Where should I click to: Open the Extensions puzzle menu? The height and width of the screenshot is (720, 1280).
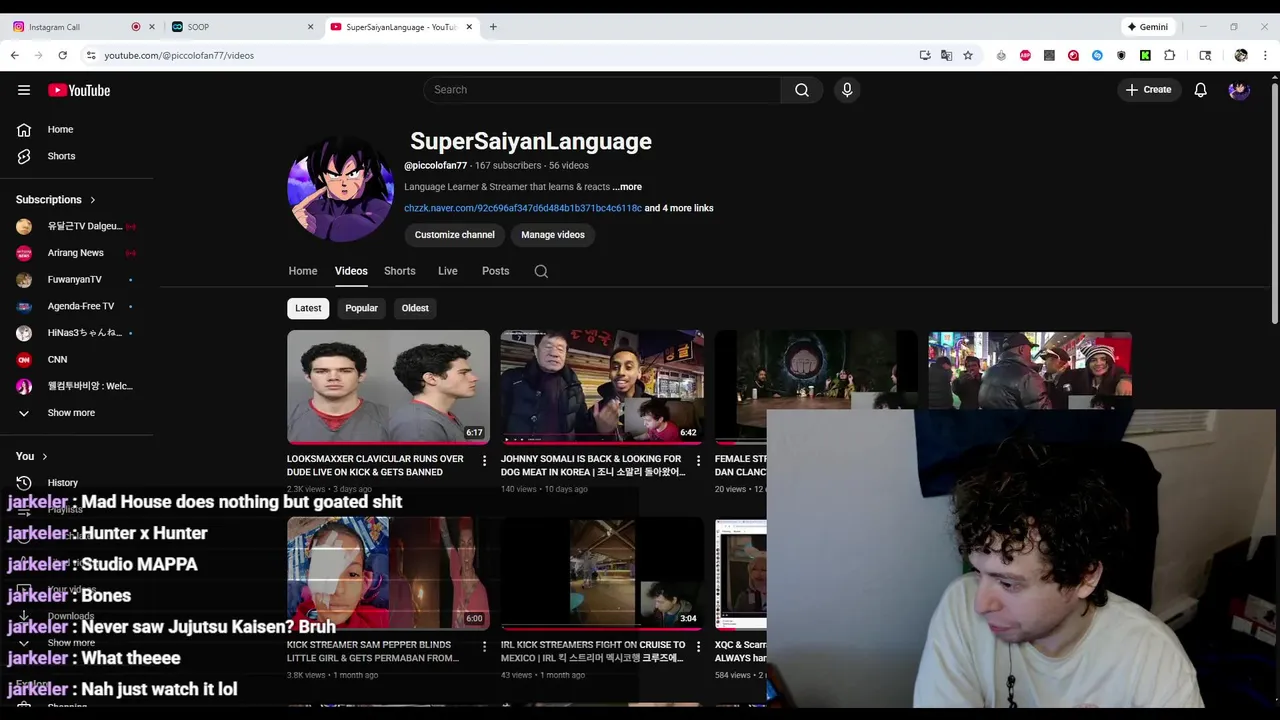pos(1170,55)
